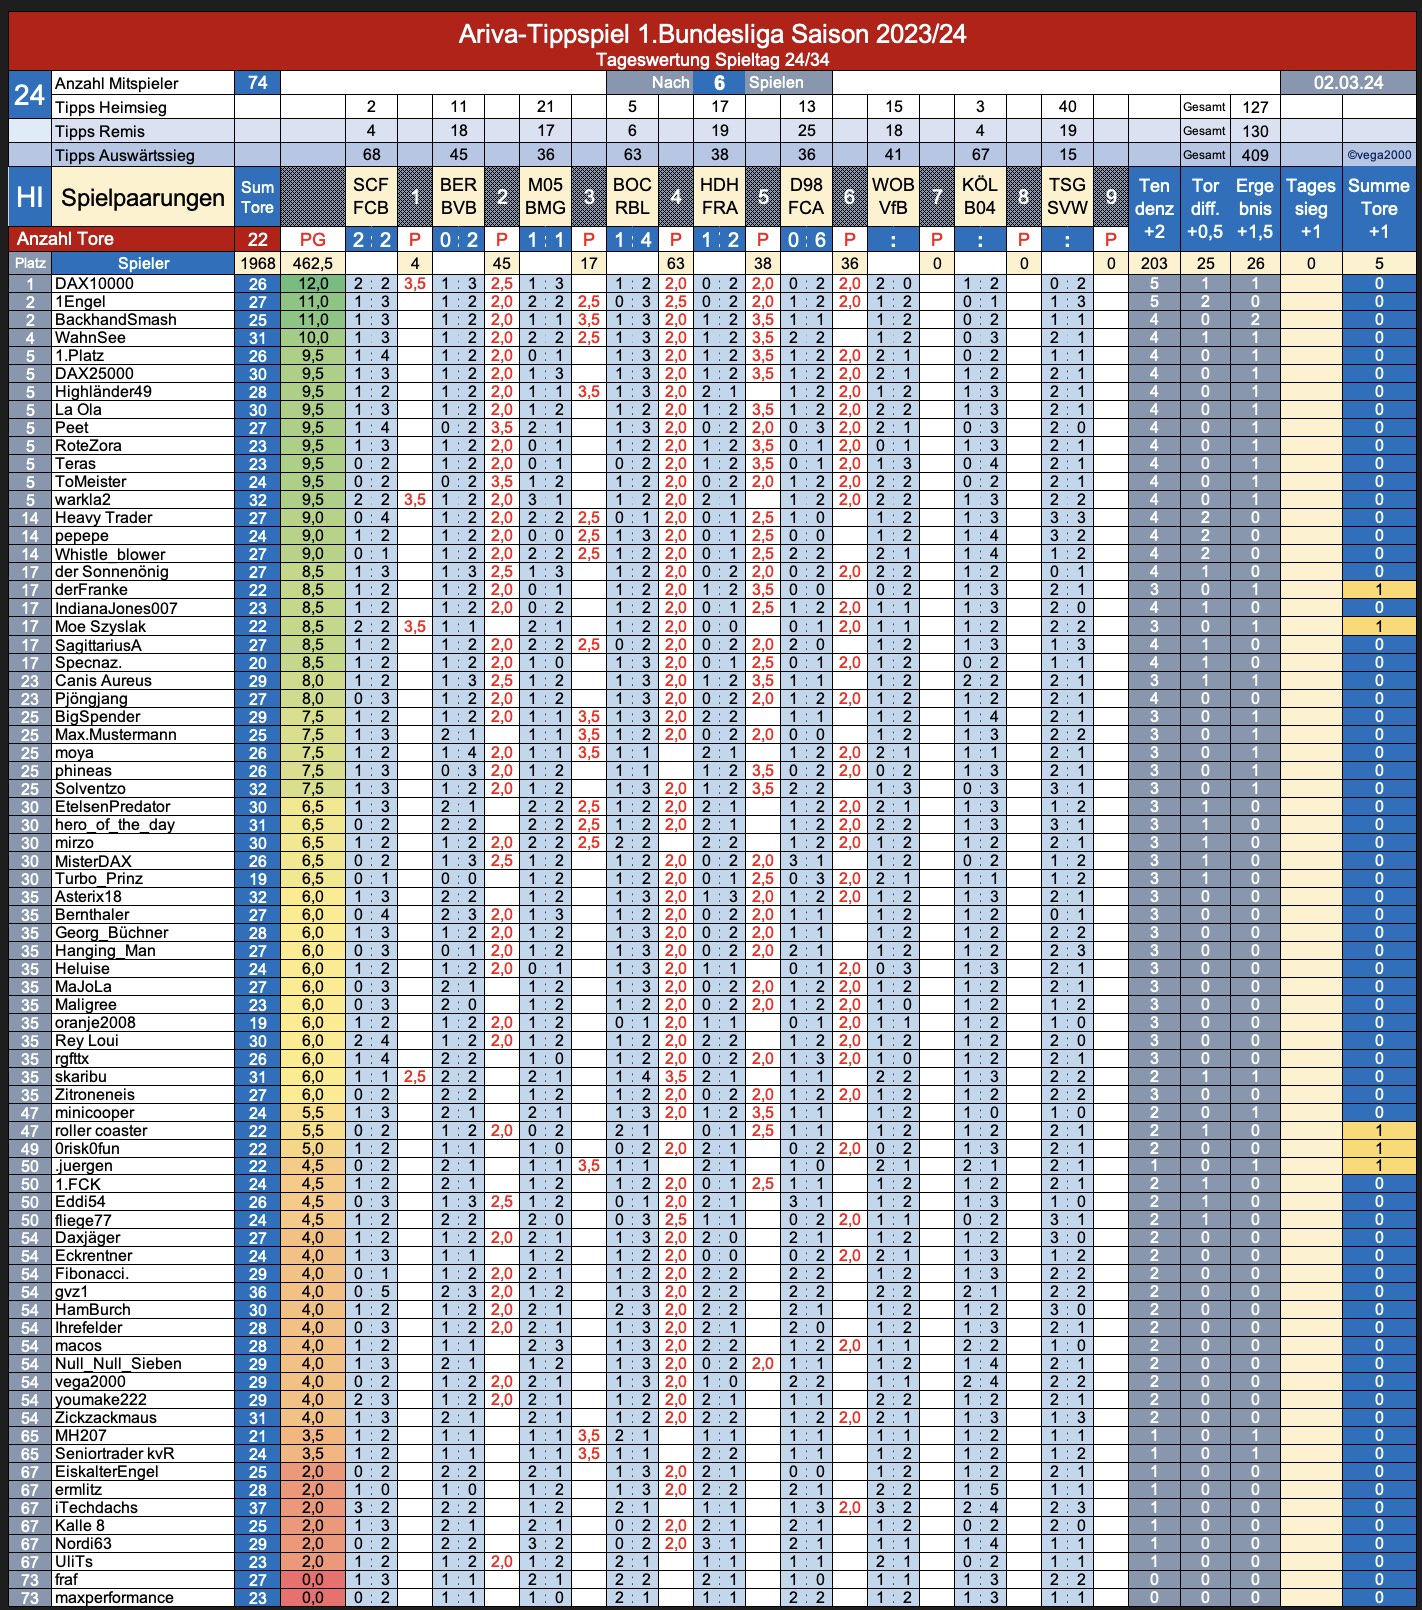
Task: Select player name 'DAX10000'
Action: click(94, 284)
